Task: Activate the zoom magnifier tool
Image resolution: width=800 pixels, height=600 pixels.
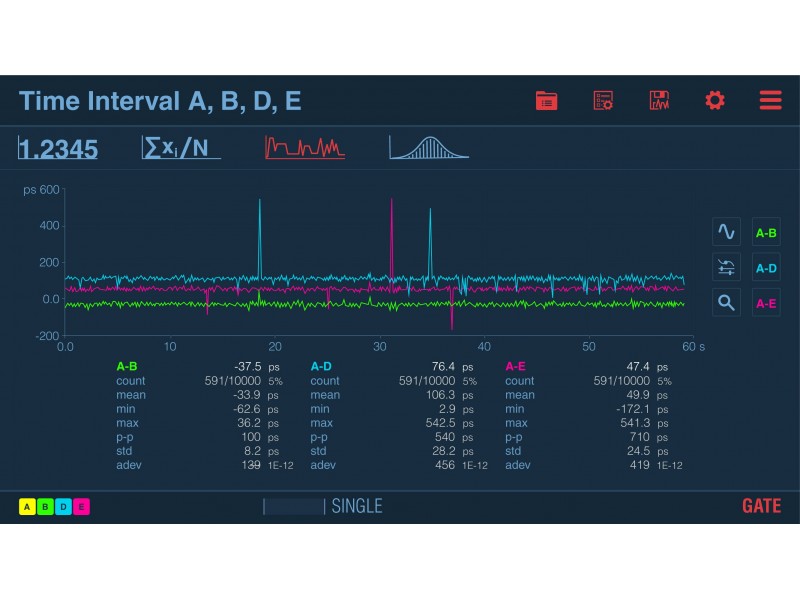Action: [726, 302]
